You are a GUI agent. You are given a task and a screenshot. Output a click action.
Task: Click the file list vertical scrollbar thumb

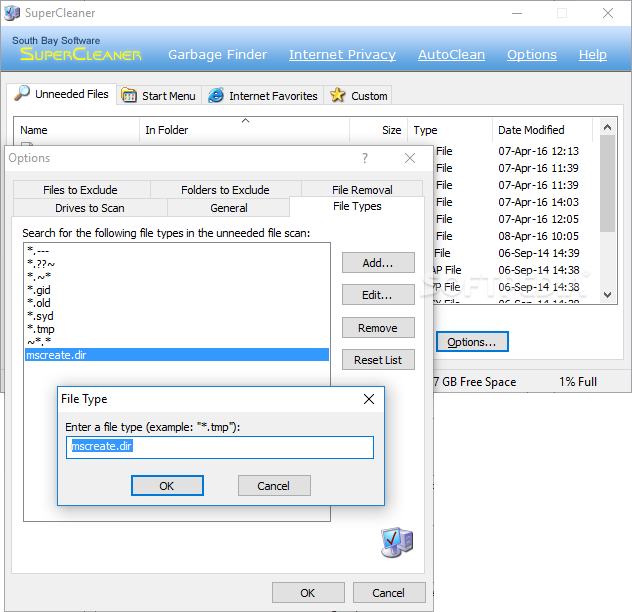tap(607, 184)
